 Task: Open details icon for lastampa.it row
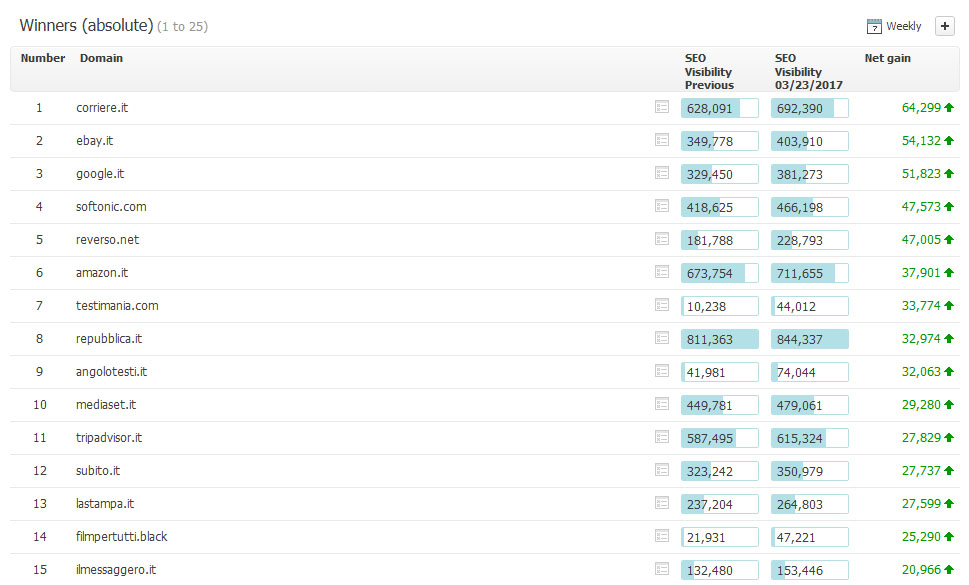(x=662, y=503)
